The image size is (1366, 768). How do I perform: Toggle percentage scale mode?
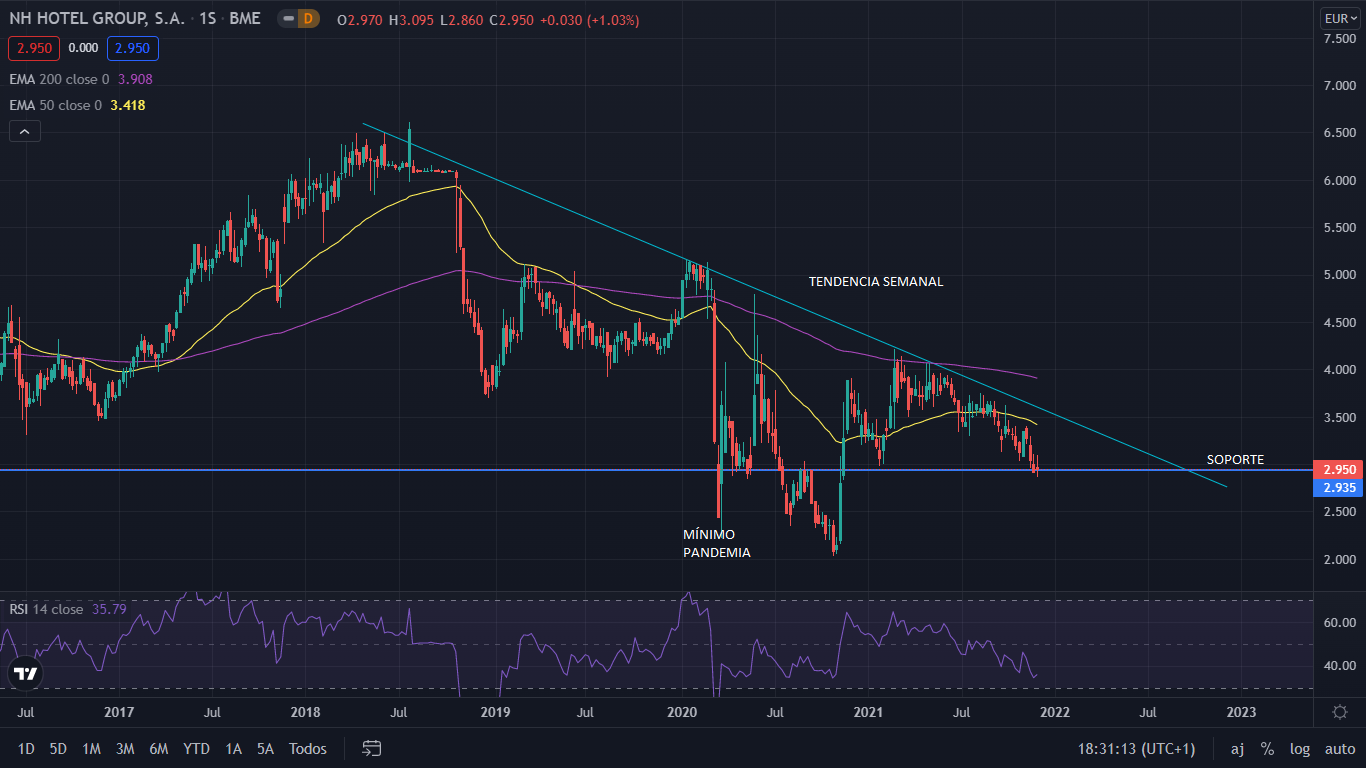pos(1267,748)
